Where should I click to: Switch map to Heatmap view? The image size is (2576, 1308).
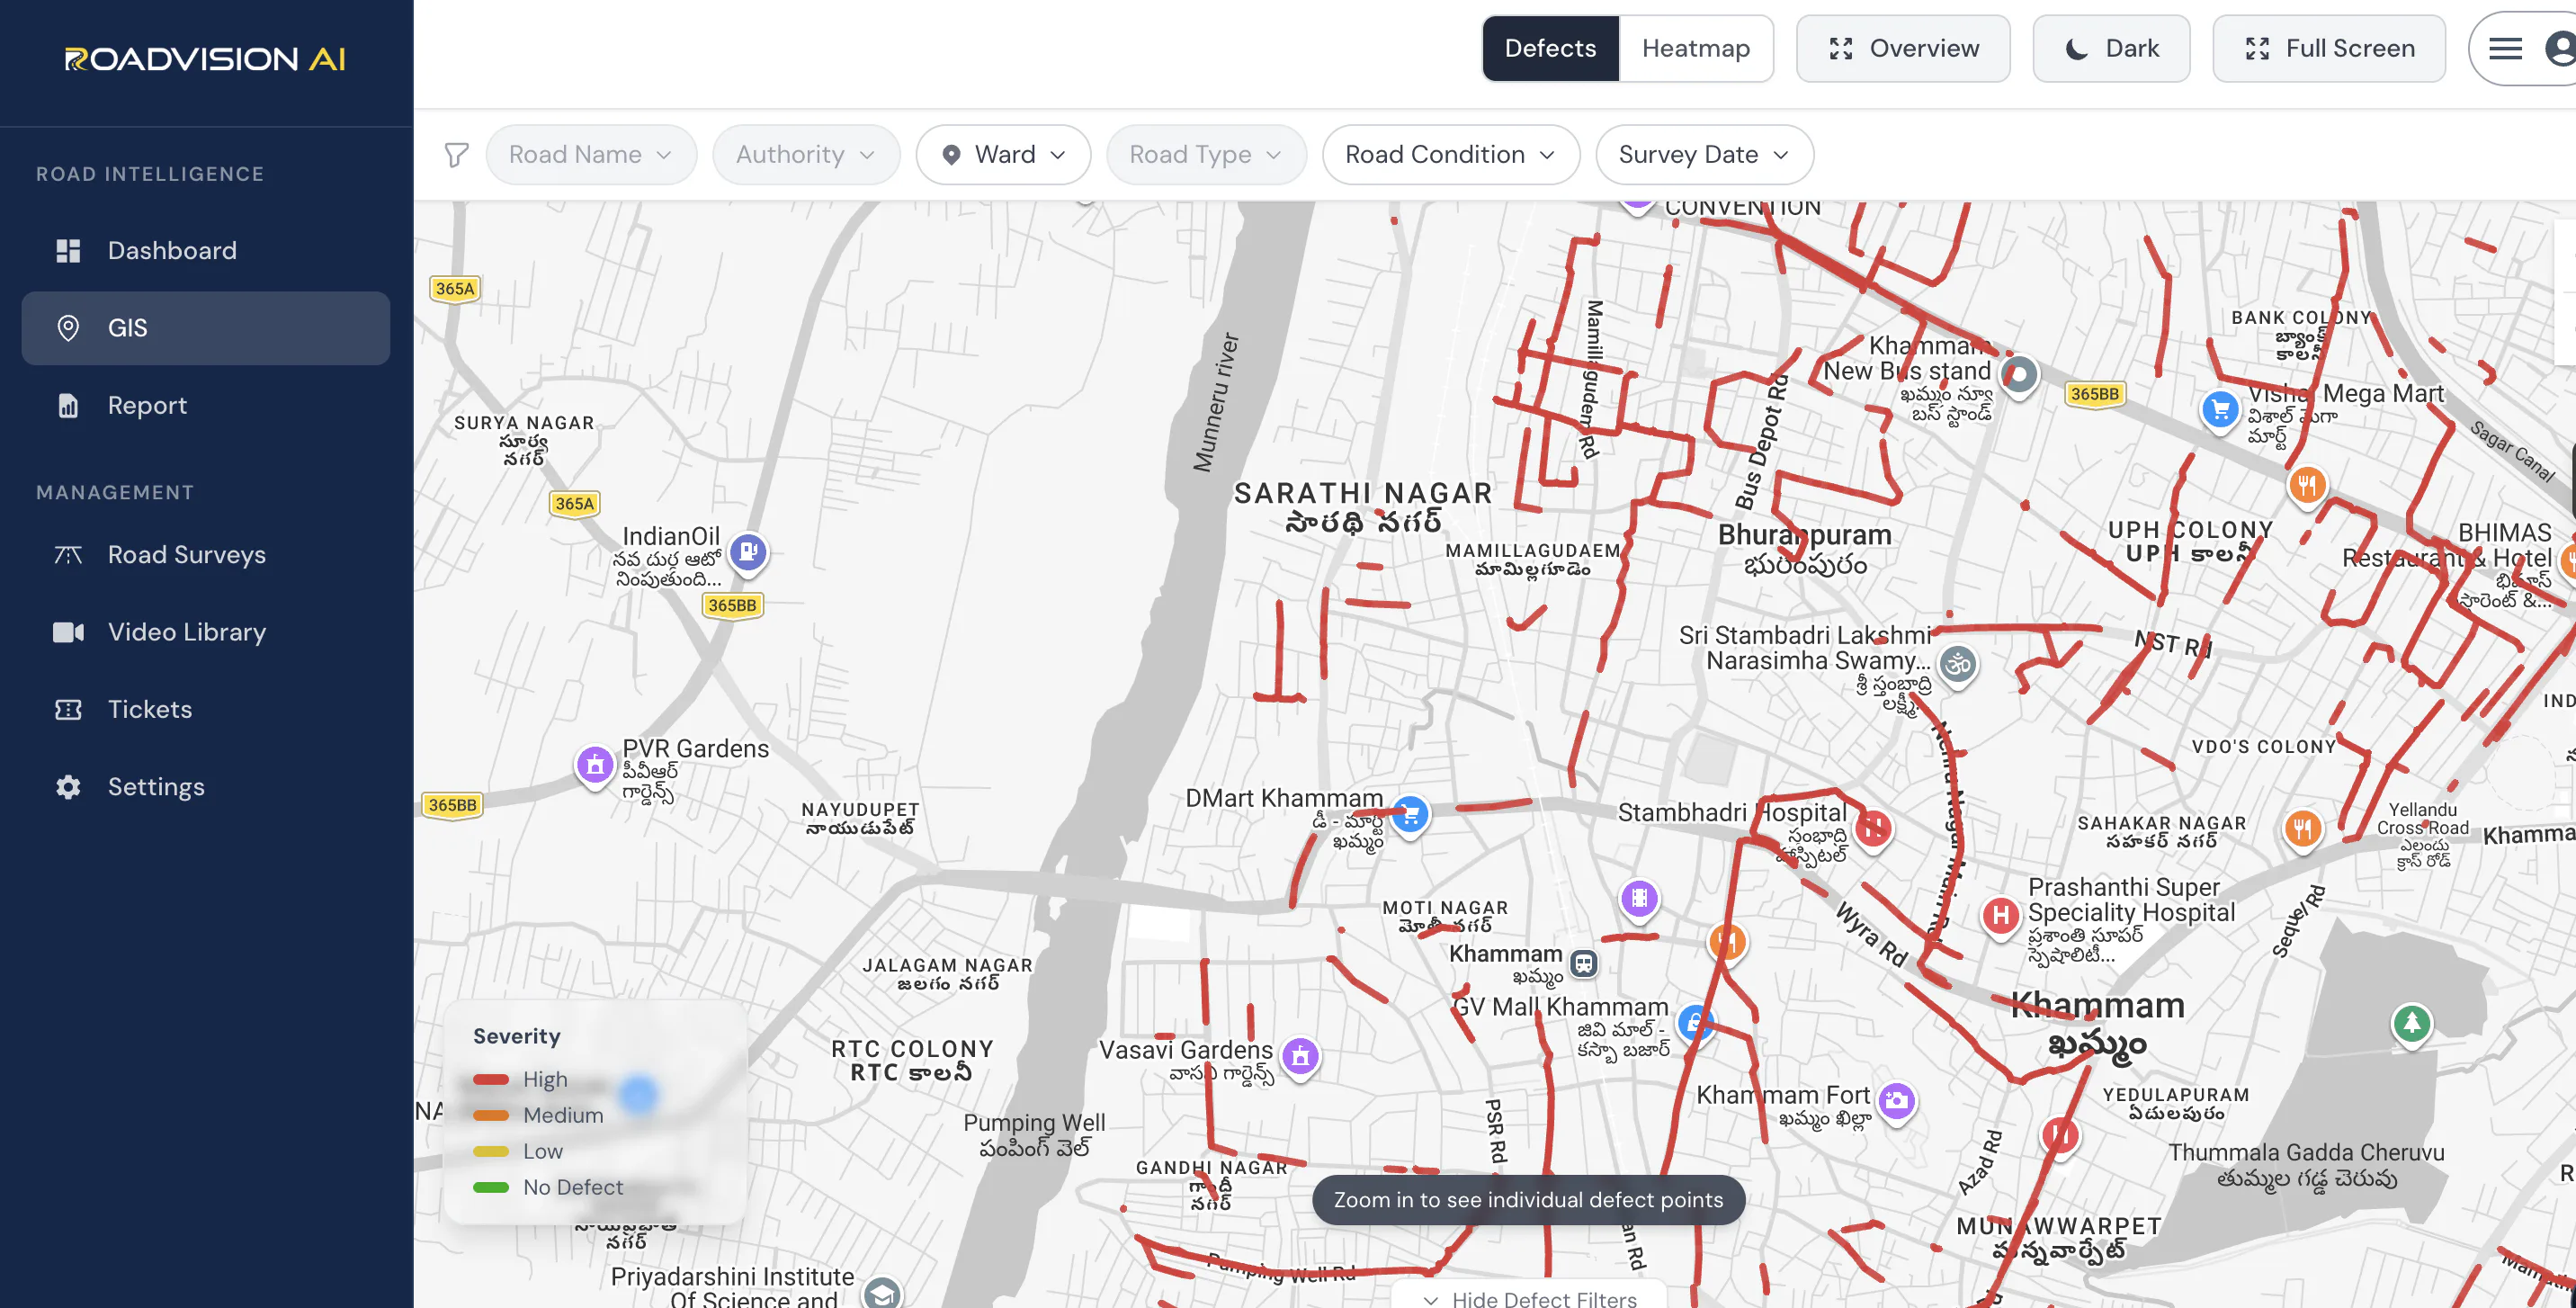point(1695,48)
